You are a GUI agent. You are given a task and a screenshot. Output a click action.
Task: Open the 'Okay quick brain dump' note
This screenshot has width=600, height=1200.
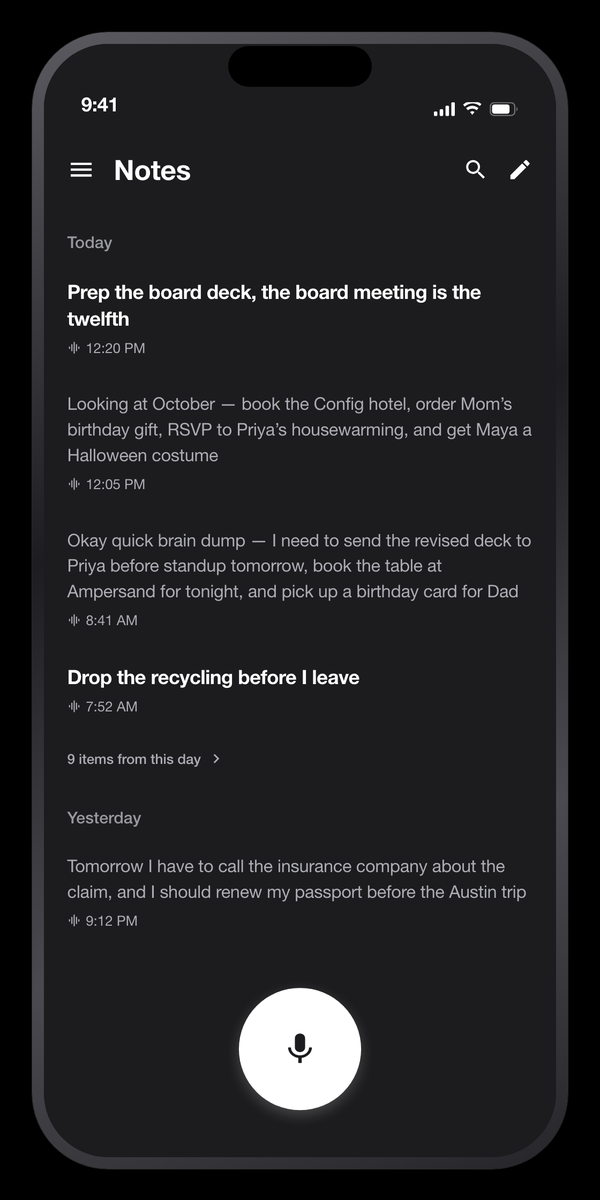point(300,579)
